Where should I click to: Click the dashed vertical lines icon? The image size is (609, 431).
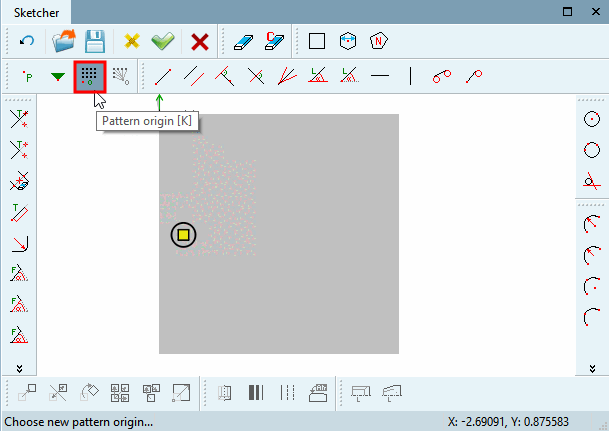coord(287,393)
